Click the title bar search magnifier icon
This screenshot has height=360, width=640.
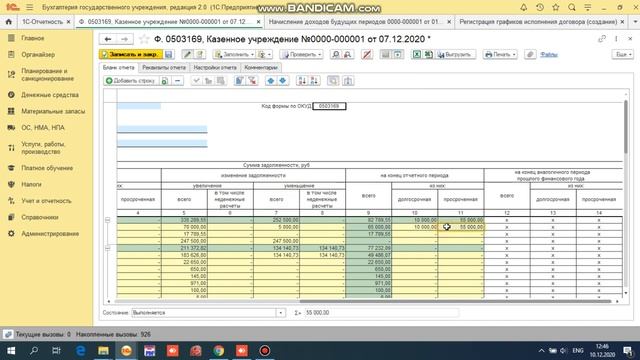[x=572, y=7]
